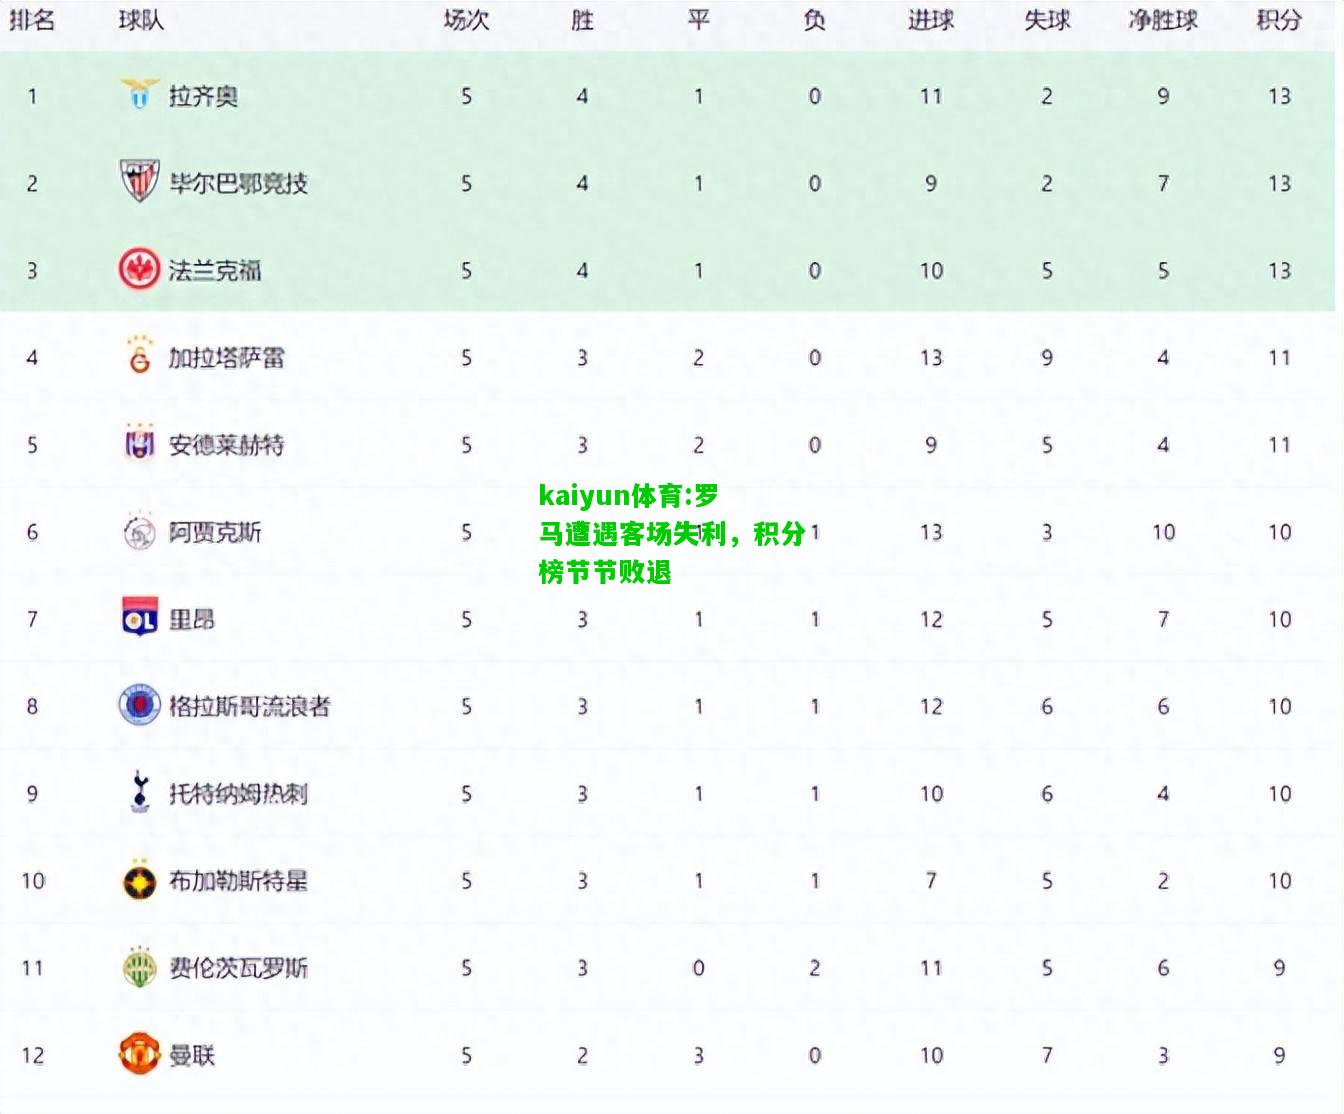The image size is (1344, 1114).
Task: Select the 积分 points column header
Action: click(x=1279, y=19)
